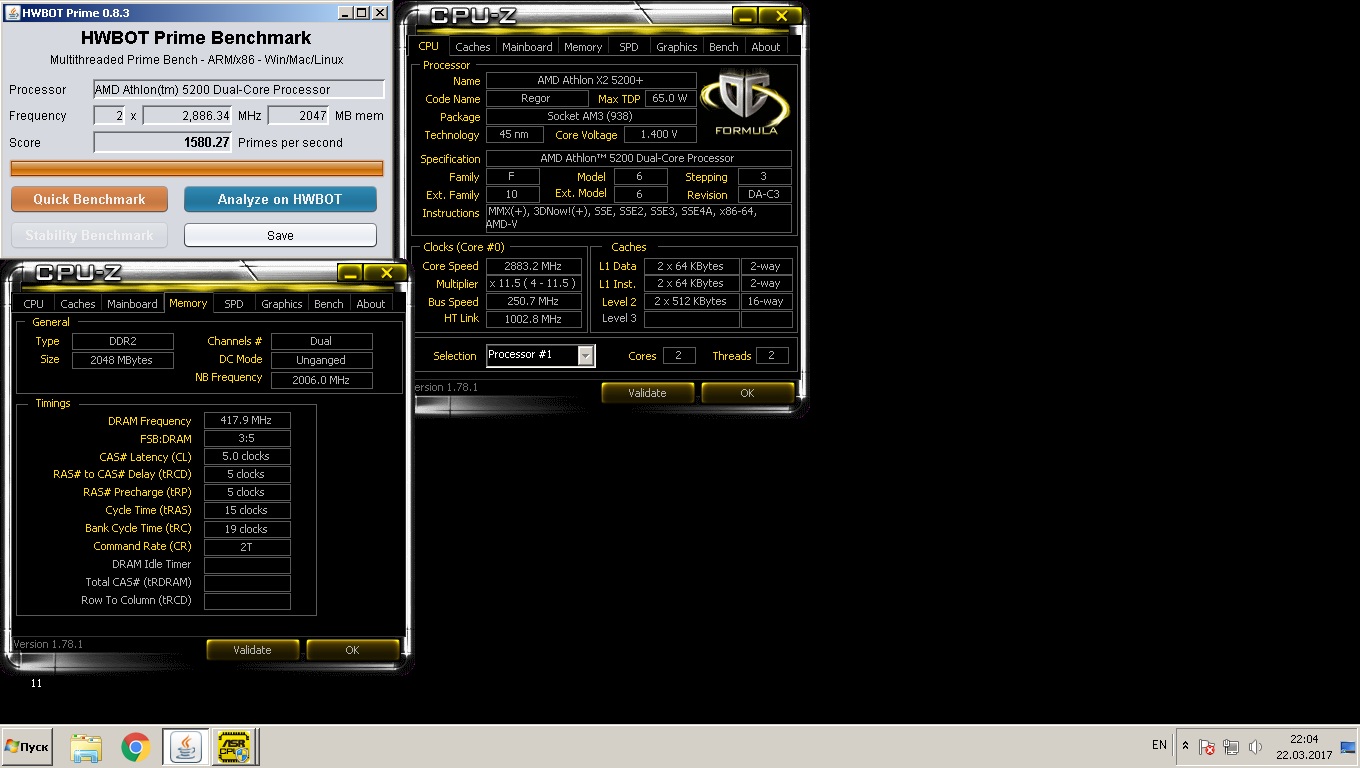1360x768 pixels.
Task: Open Graphics tab in right CPU-Z window
Action: 677,47
